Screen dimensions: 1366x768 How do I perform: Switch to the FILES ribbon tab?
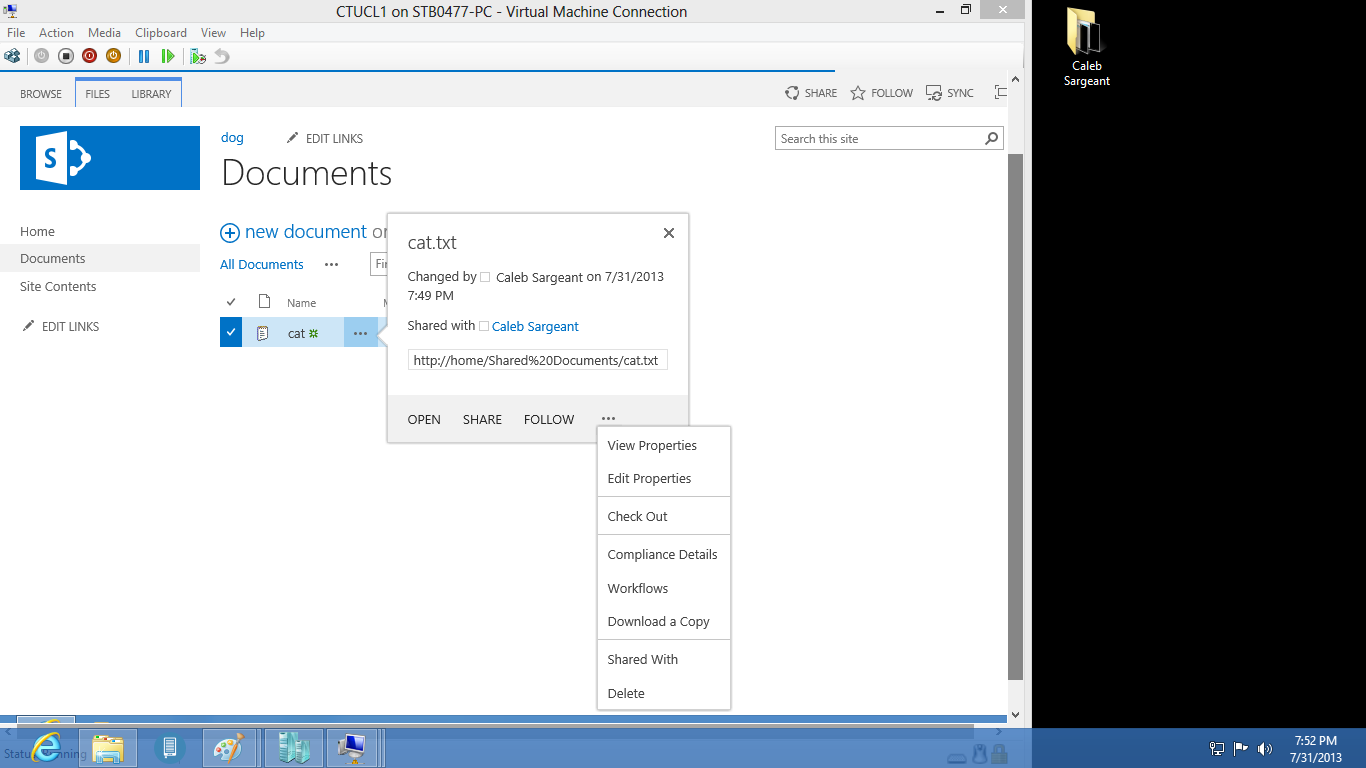[97, 94]
